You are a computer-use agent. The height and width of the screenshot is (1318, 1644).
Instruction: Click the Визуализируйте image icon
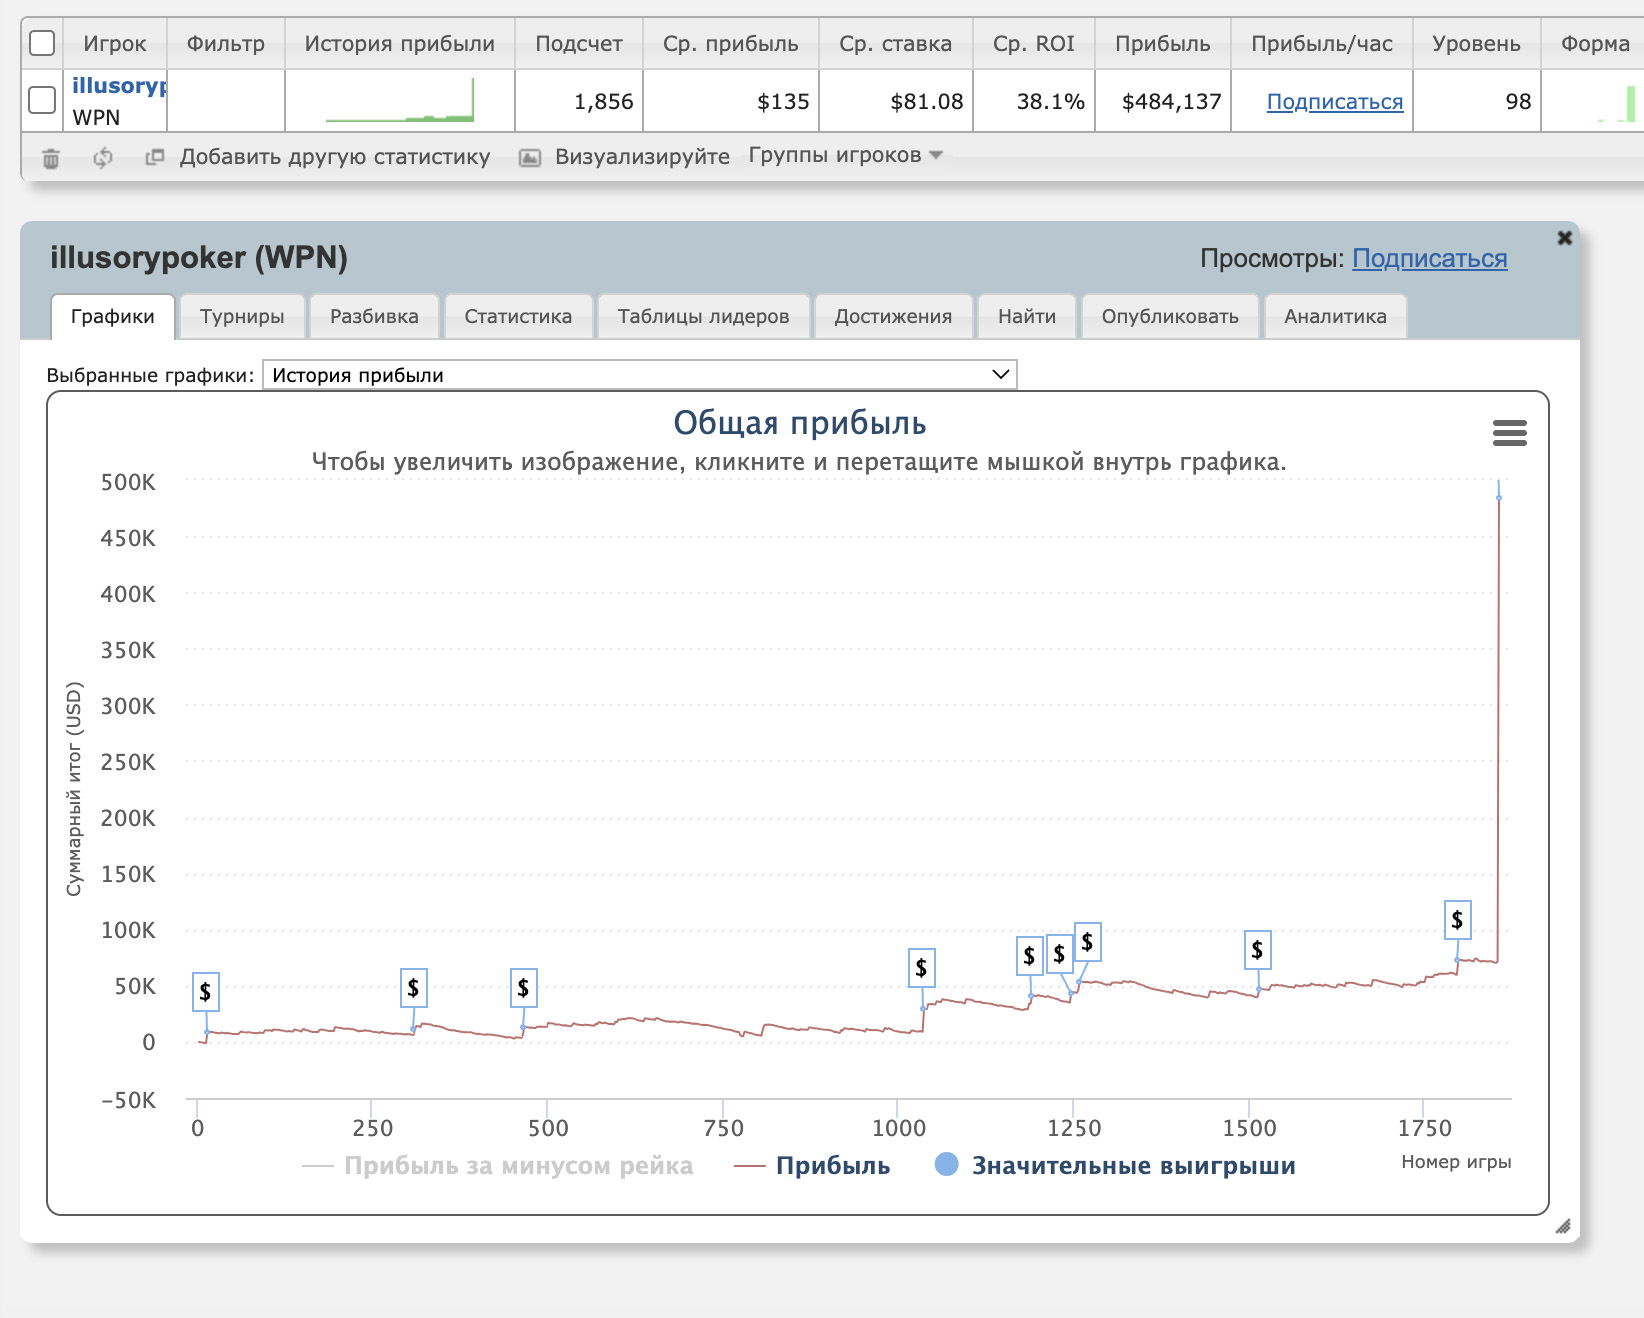coord(530,157)
